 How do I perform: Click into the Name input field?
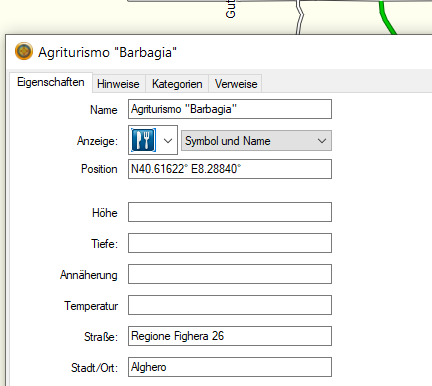click(x=230, y=109)
